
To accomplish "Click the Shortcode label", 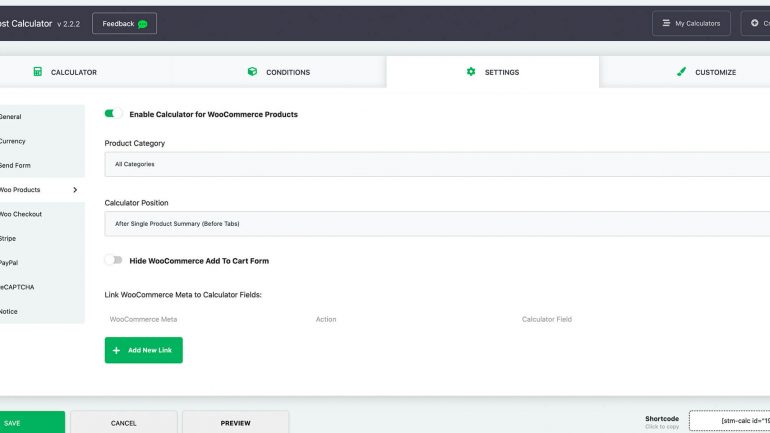I will click(x=662, y=419).
